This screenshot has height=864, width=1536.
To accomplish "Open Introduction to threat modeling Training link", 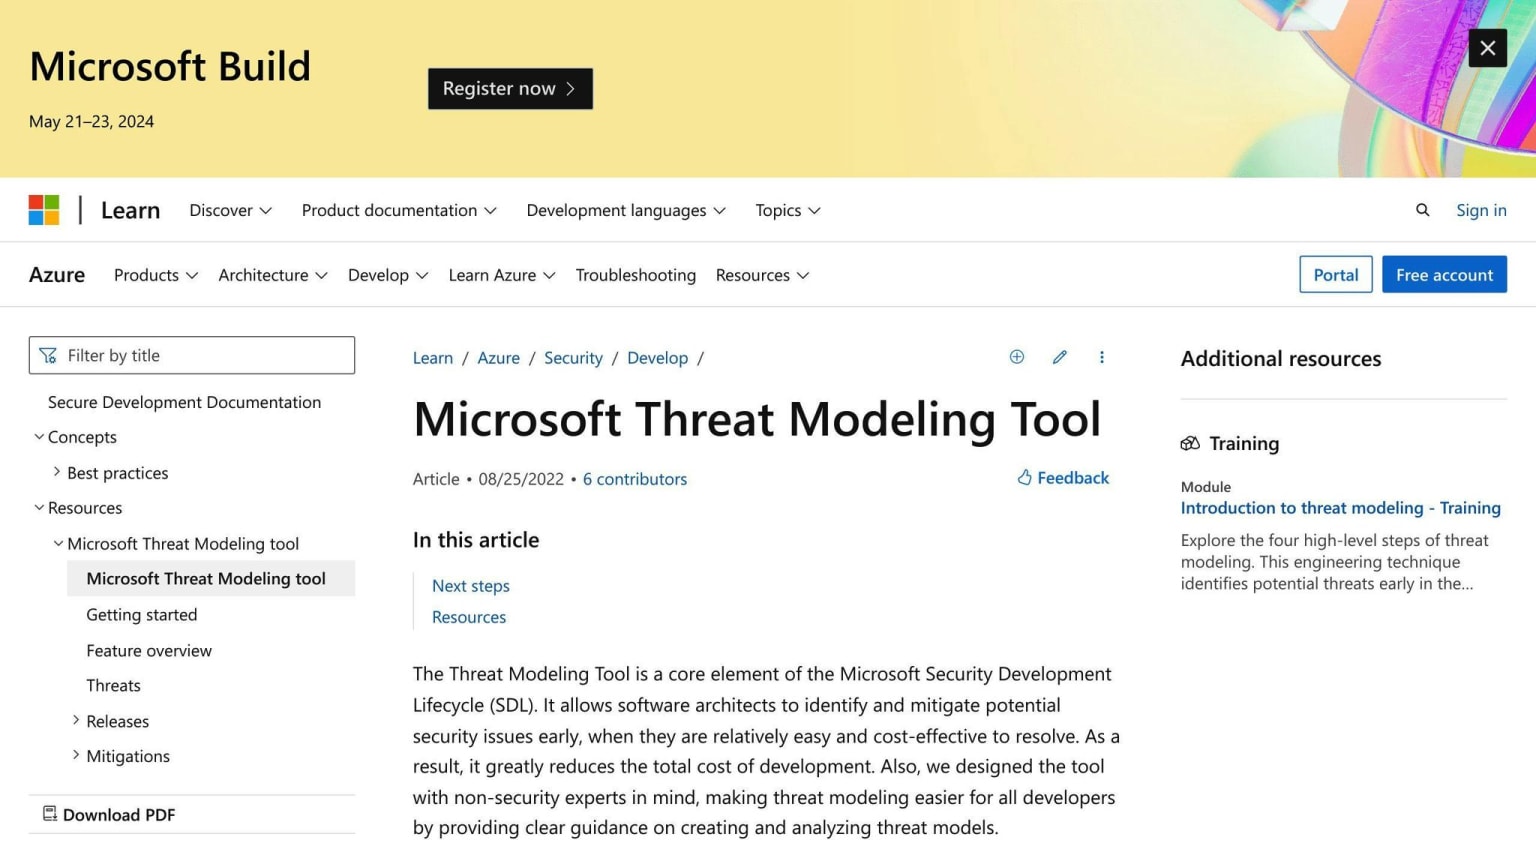I will coord(1340,508).
